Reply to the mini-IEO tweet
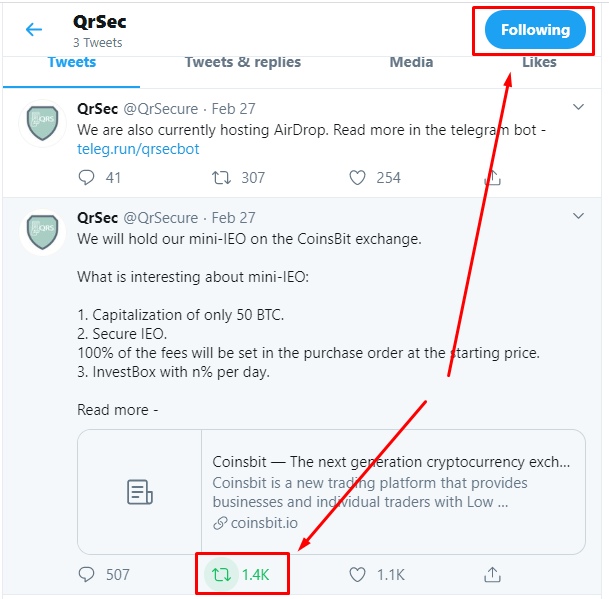 pyautogui.click(x=86, y=575)
